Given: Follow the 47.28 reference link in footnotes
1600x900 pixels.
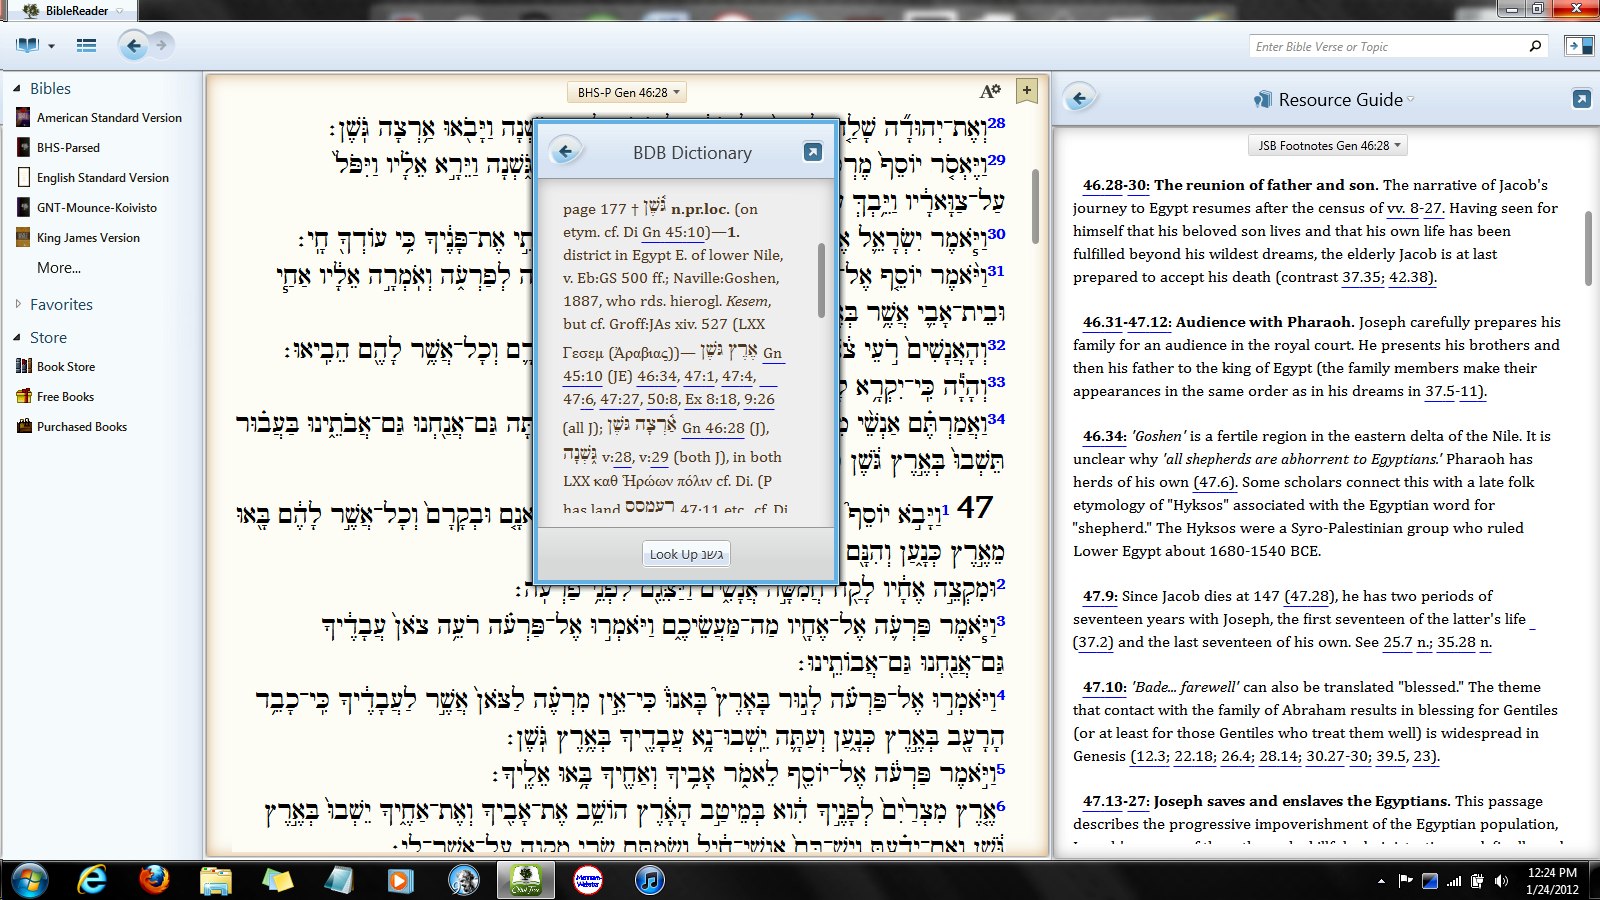Looking at the screenshot, I should (1308, 596).
